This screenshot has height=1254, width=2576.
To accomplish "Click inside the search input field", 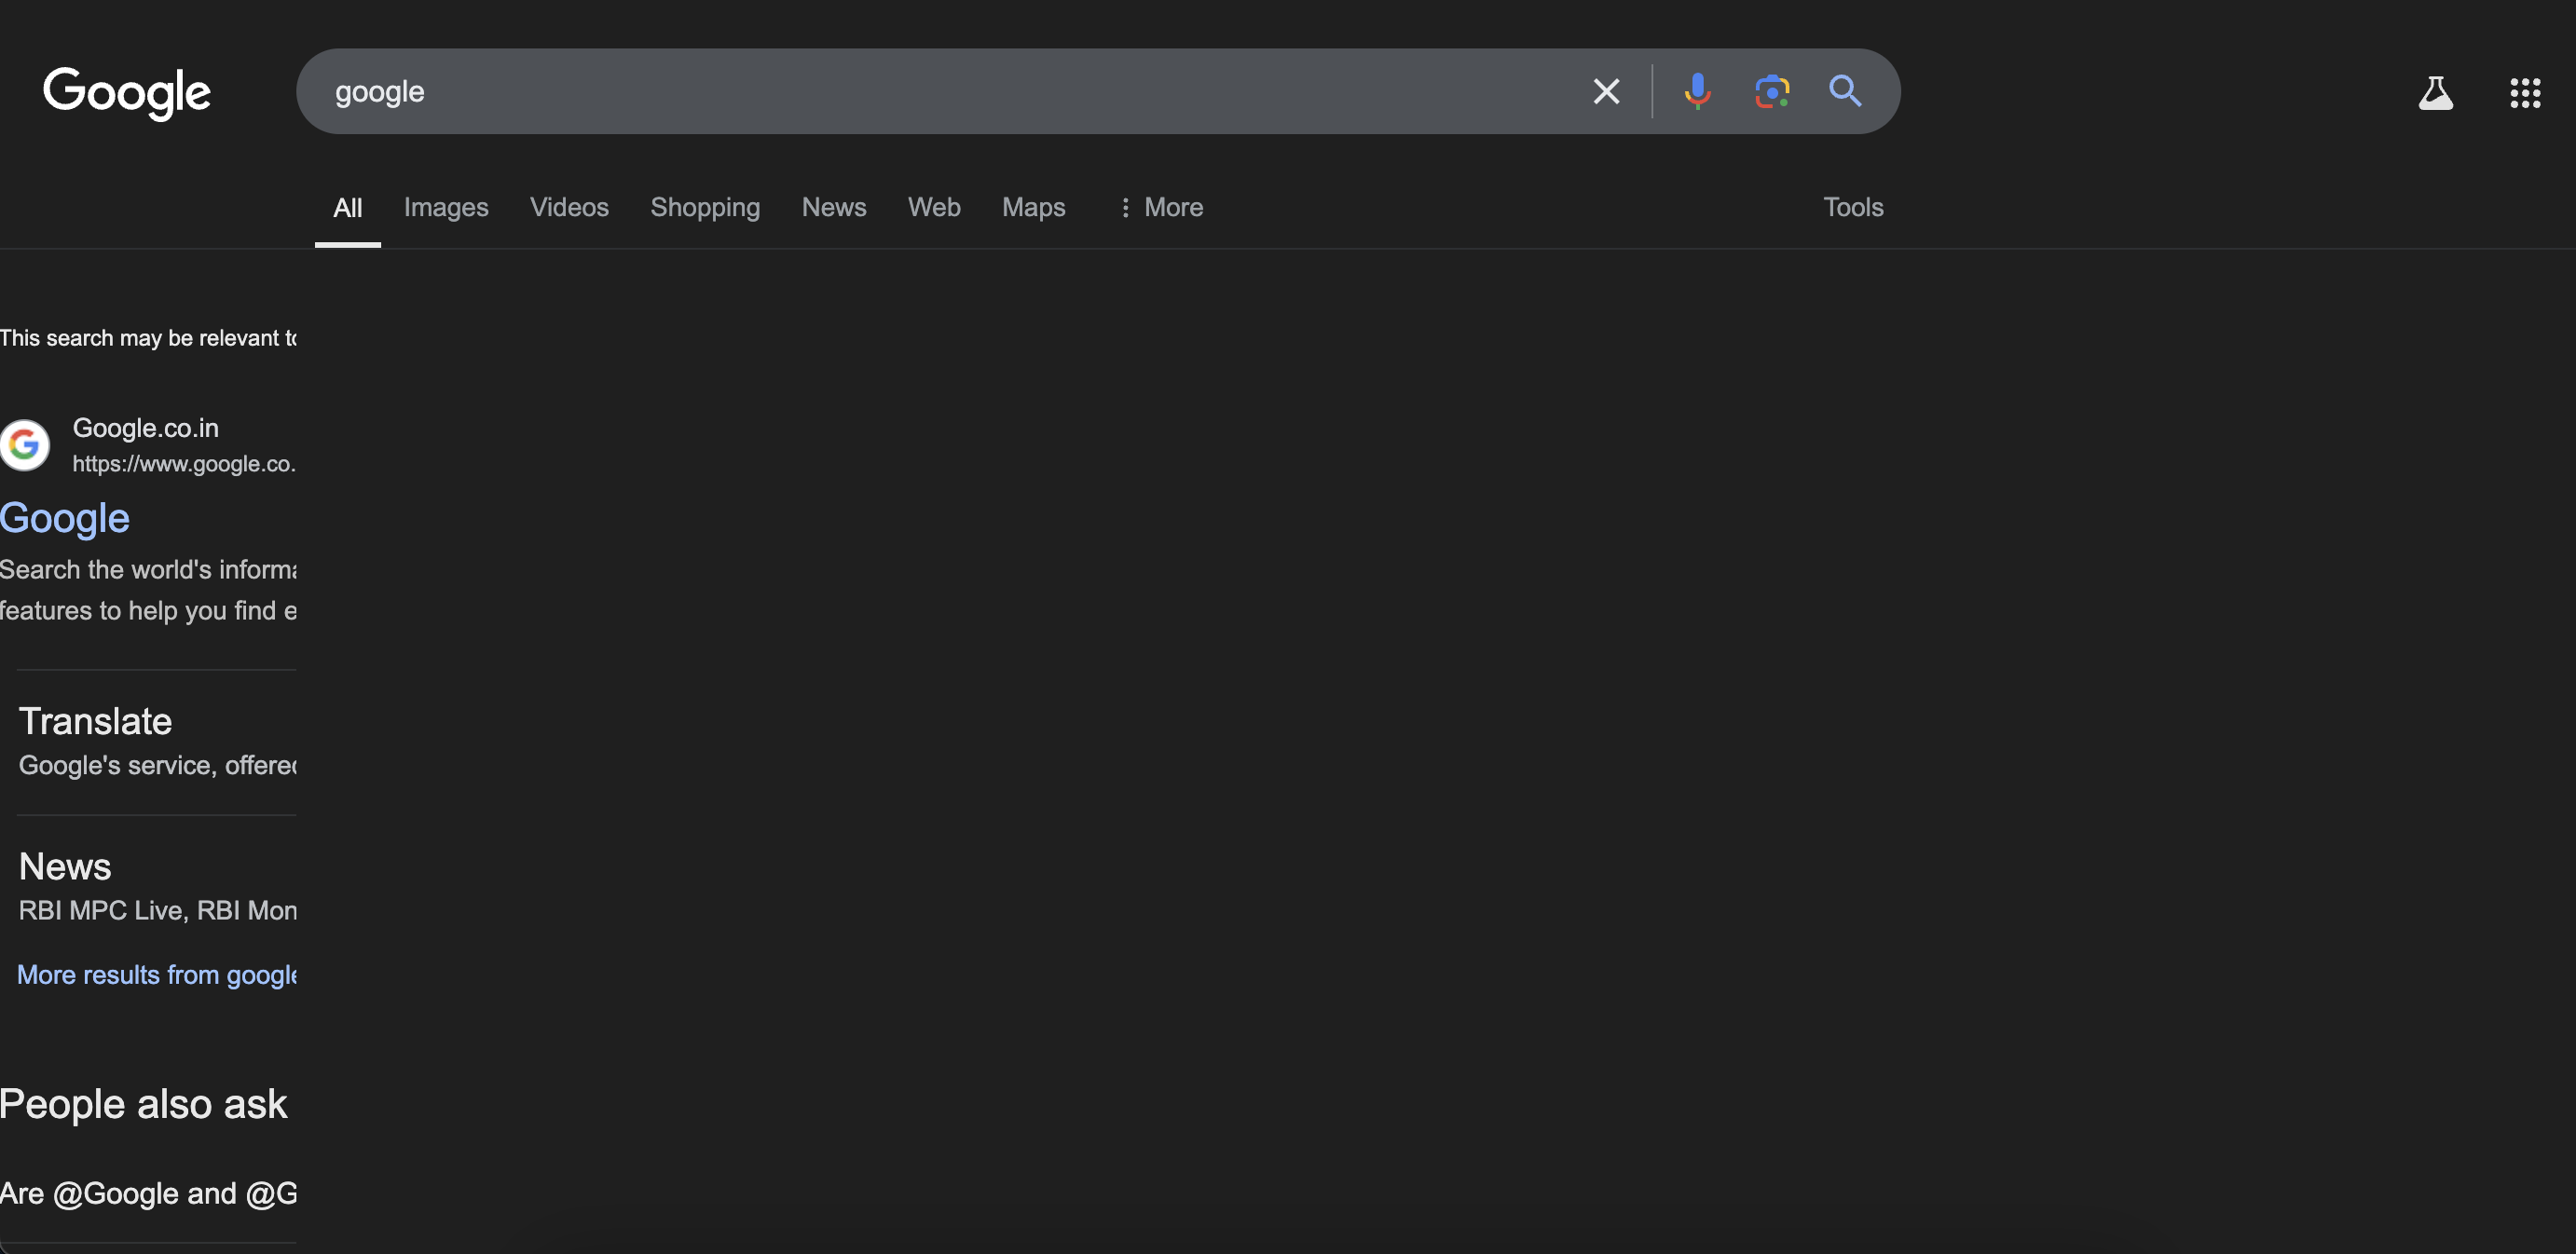I will [900, 92].
